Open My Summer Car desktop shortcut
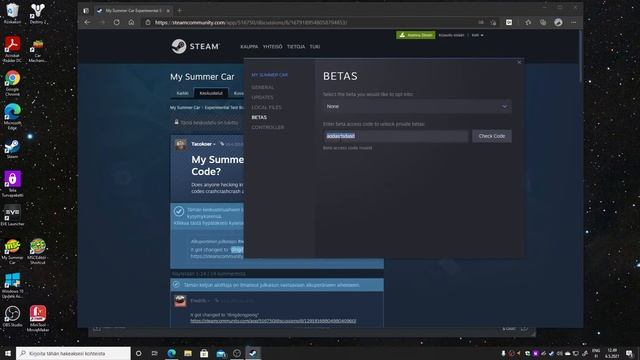The image size is (640, 360). pyautogui.click(x=12, y=252)
